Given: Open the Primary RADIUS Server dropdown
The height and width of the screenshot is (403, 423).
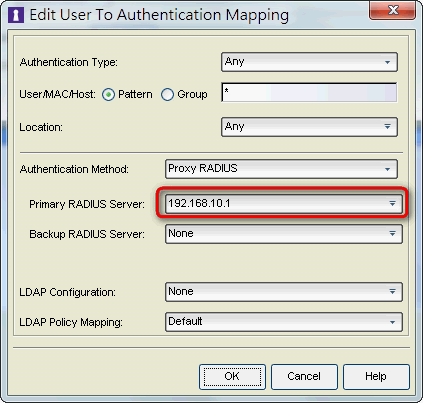Looking at the screenshot, I should coord(284,204).
